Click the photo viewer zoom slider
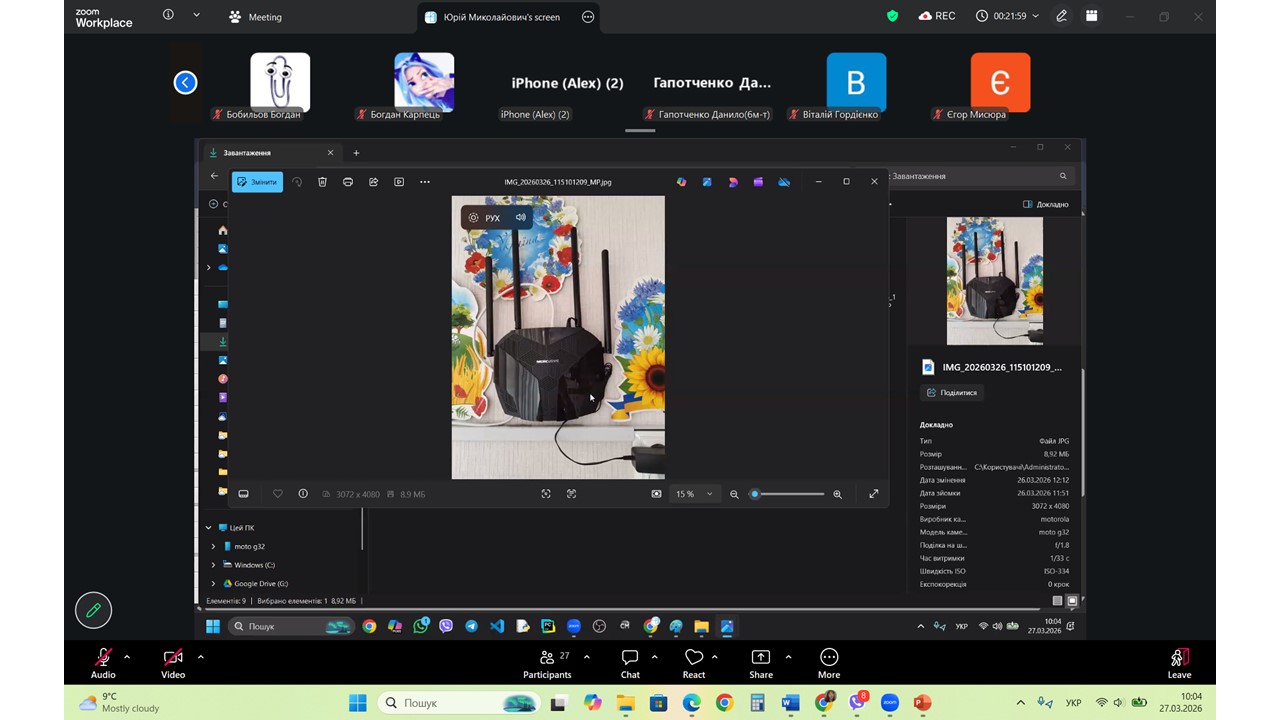The height and width of the screenshot is (720, 1280). coord(788,494)
